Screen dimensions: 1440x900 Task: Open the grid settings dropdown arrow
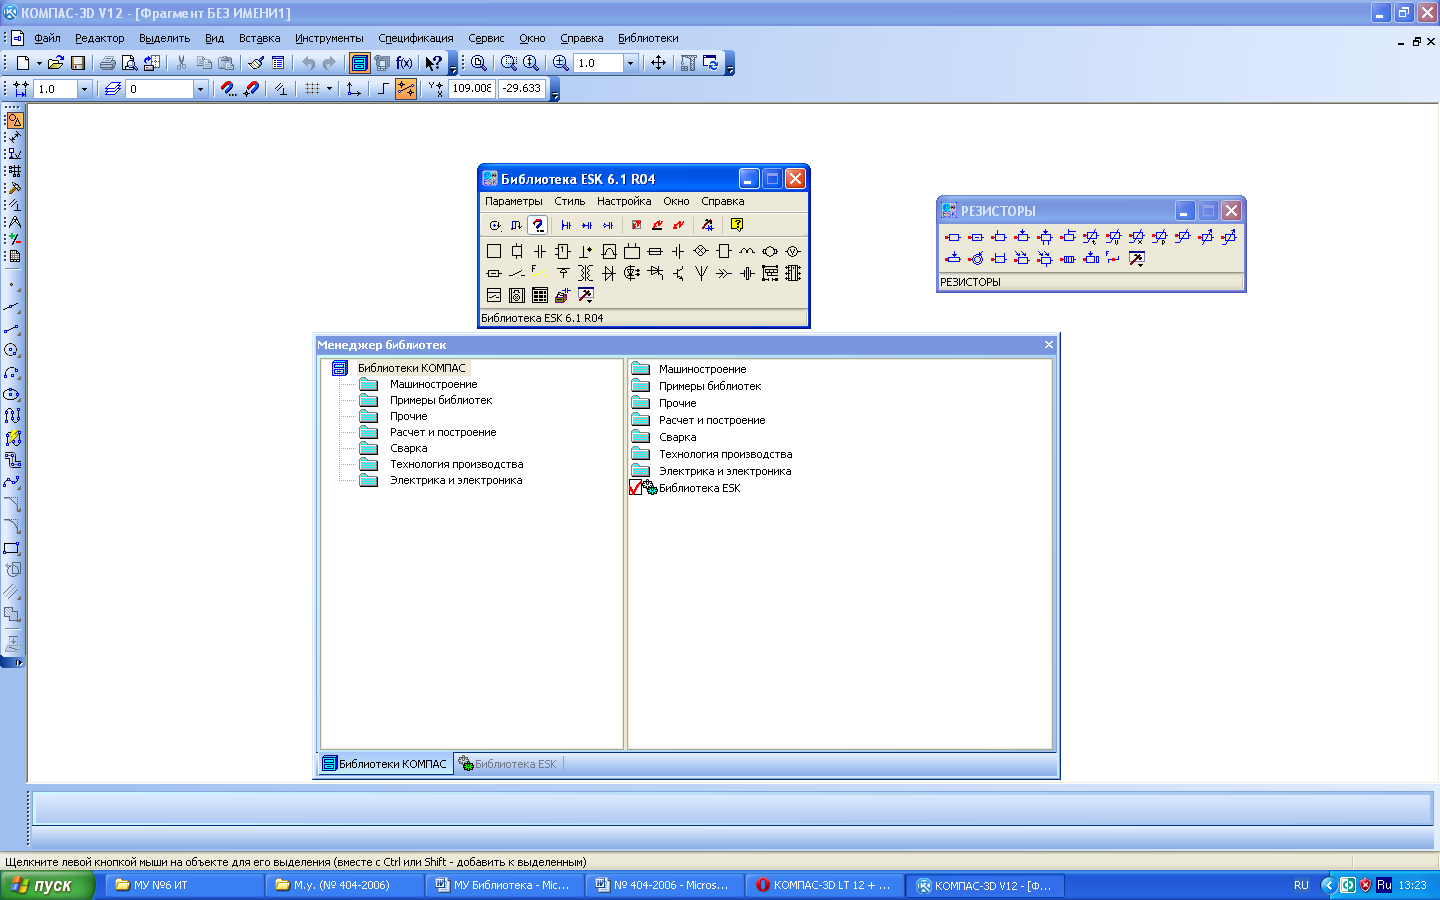tap(329, 89)
